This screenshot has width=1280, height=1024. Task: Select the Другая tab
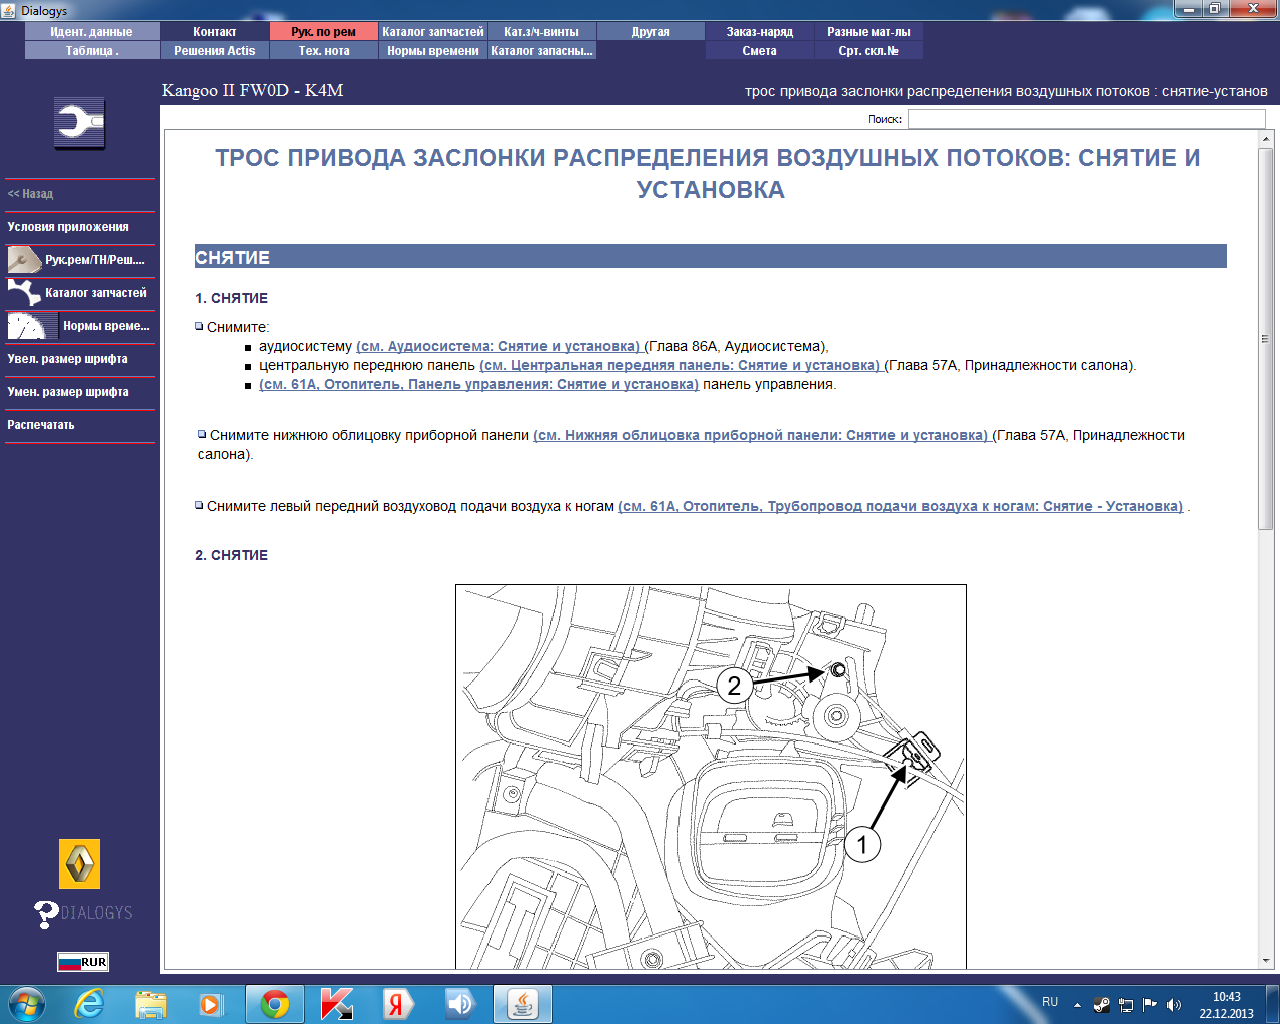(x=651, y=32)
